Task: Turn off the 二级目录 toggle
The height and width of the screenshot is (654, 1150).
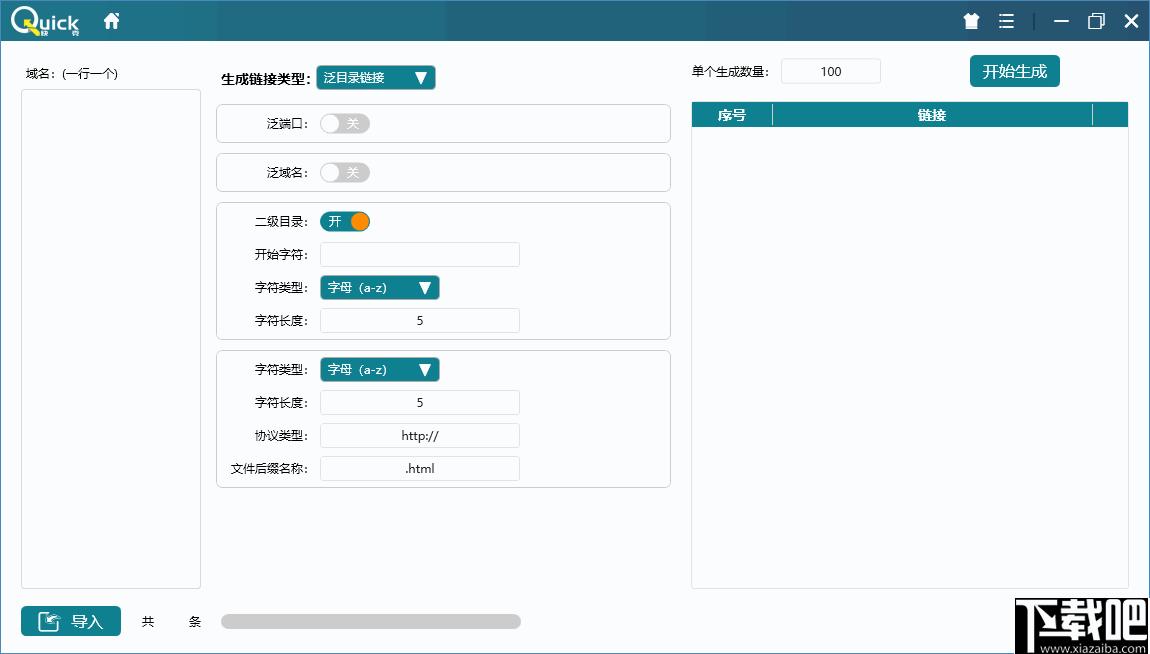Action: 345,221
